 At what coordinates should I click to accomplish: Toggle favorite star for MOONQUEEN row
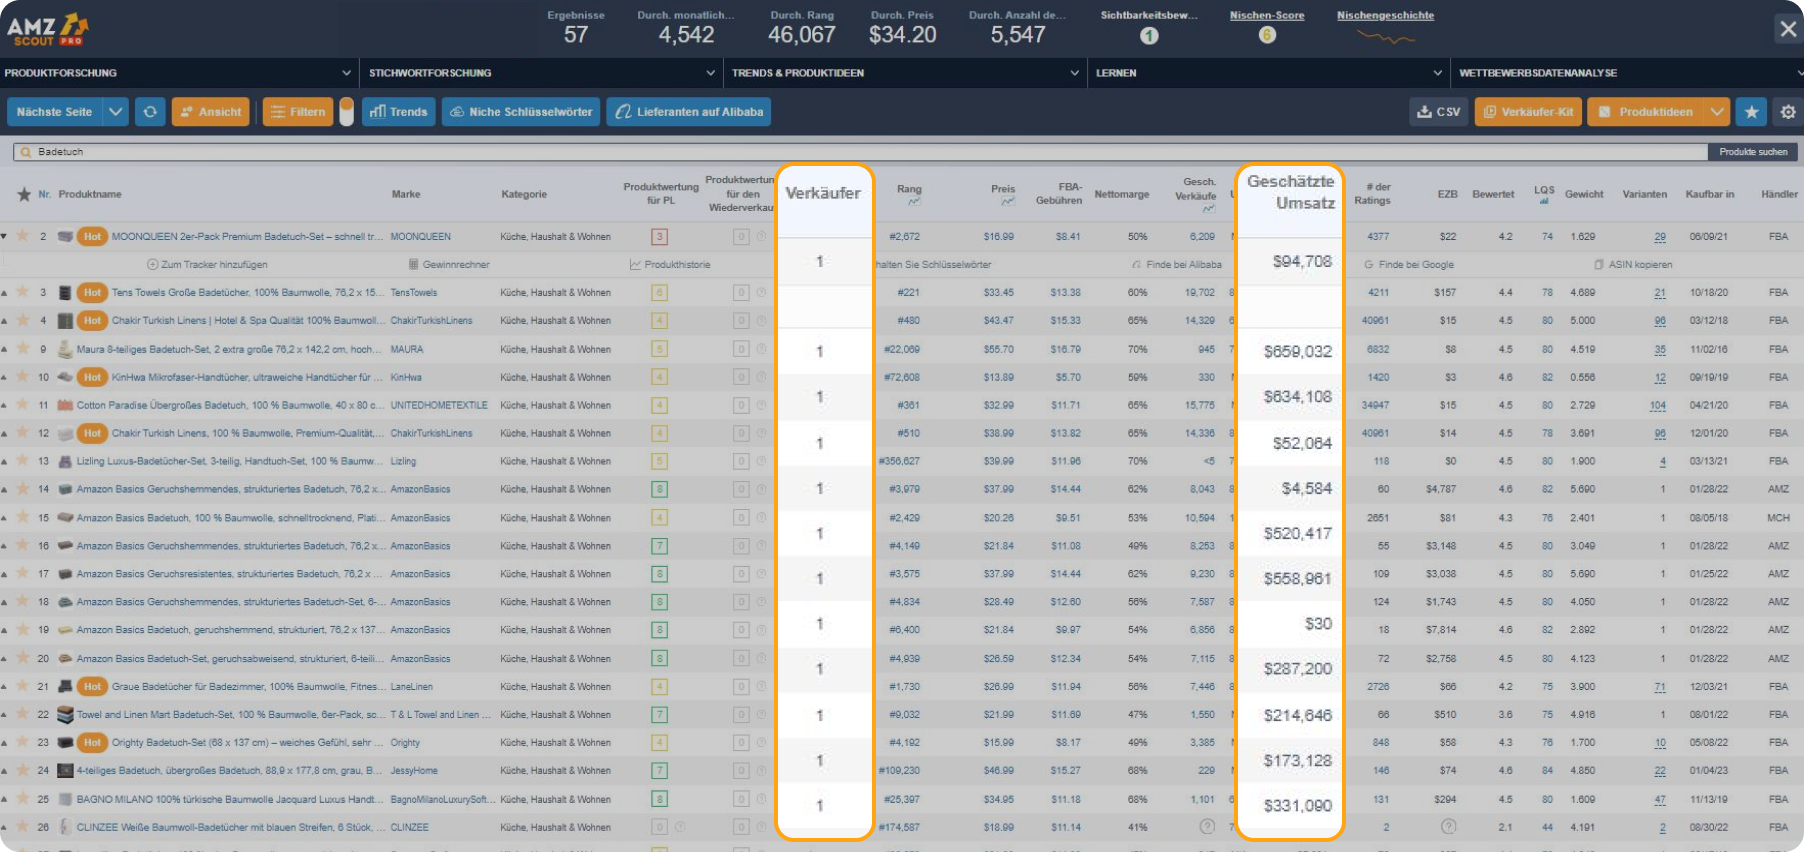click(21, 236)
